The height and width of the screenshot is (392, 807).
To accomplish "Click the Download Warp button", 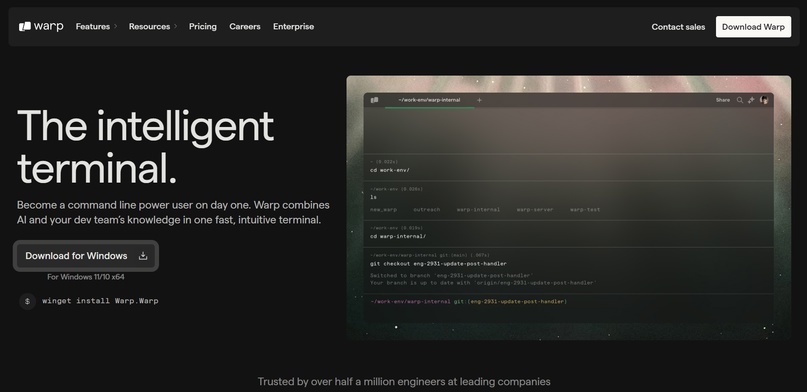I will click(753, 27).
